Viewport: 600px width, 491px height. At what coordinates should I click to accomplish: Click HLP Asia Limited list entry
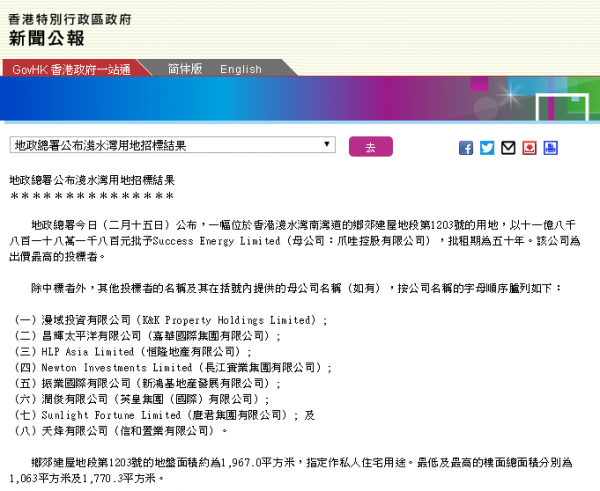[x=88, y=352]
